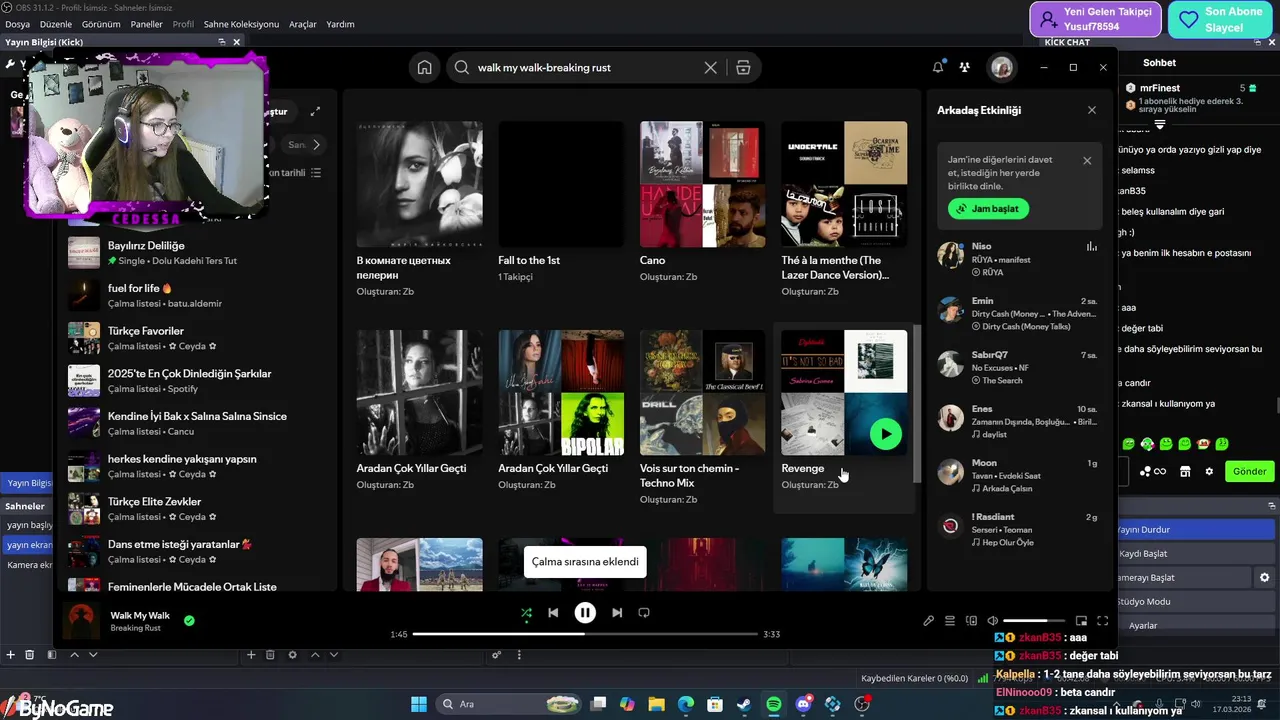Adjust the Spotify volume slider

[x=1033, y=621]
